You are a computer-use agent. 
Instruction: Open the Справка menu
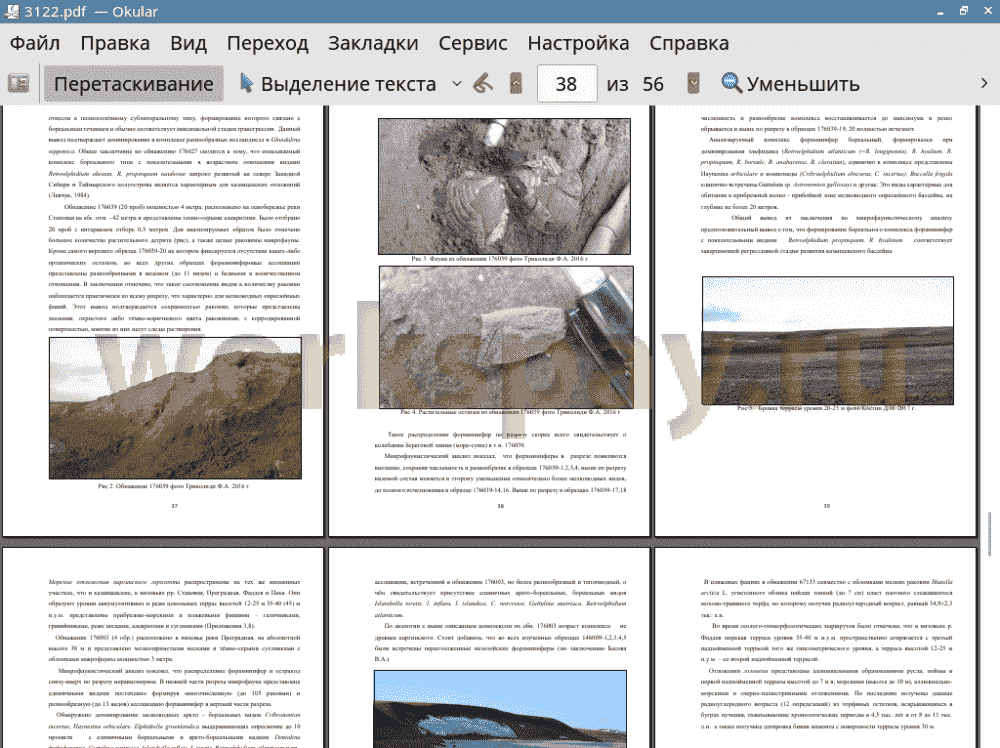point(689,43)
